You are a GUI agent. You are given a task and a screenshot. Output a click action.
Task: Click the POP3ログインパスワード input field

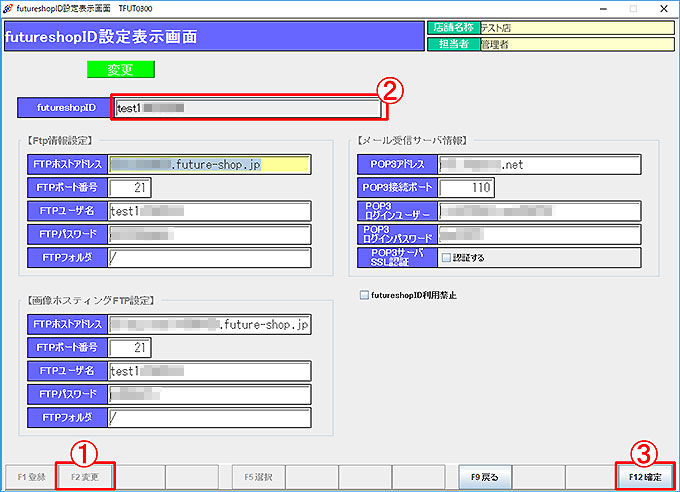(539, 235)
